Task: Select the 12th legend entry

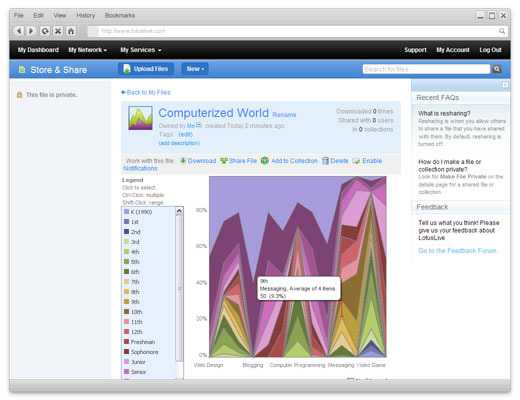Action: (x=133, y=332)
